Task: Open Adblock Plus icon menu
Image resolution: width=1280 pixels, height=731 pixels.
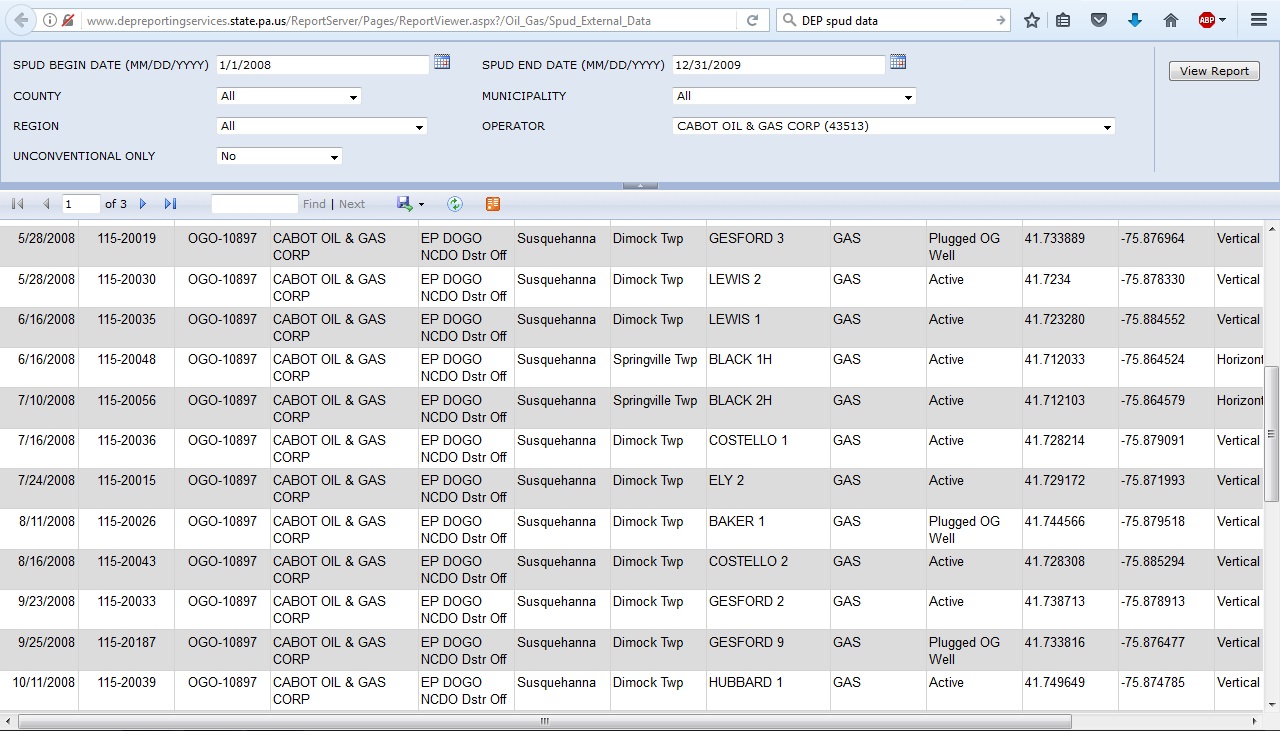Action: [1212, 20]
